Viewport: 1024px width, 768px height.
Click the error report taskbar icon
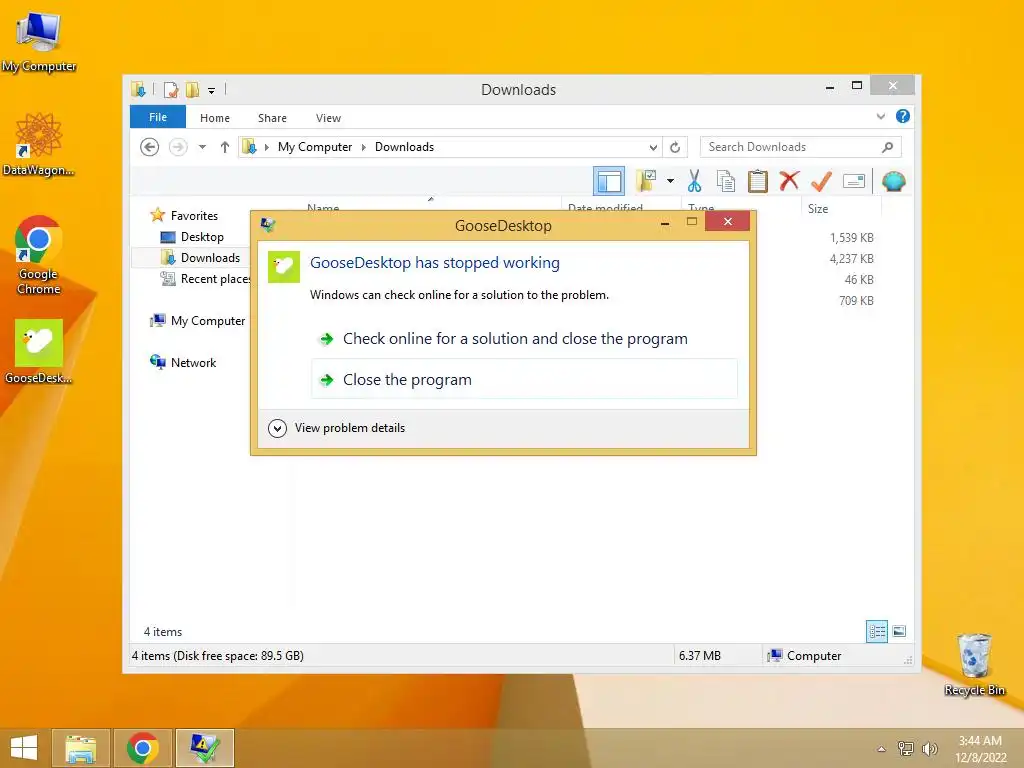point(204,748)
